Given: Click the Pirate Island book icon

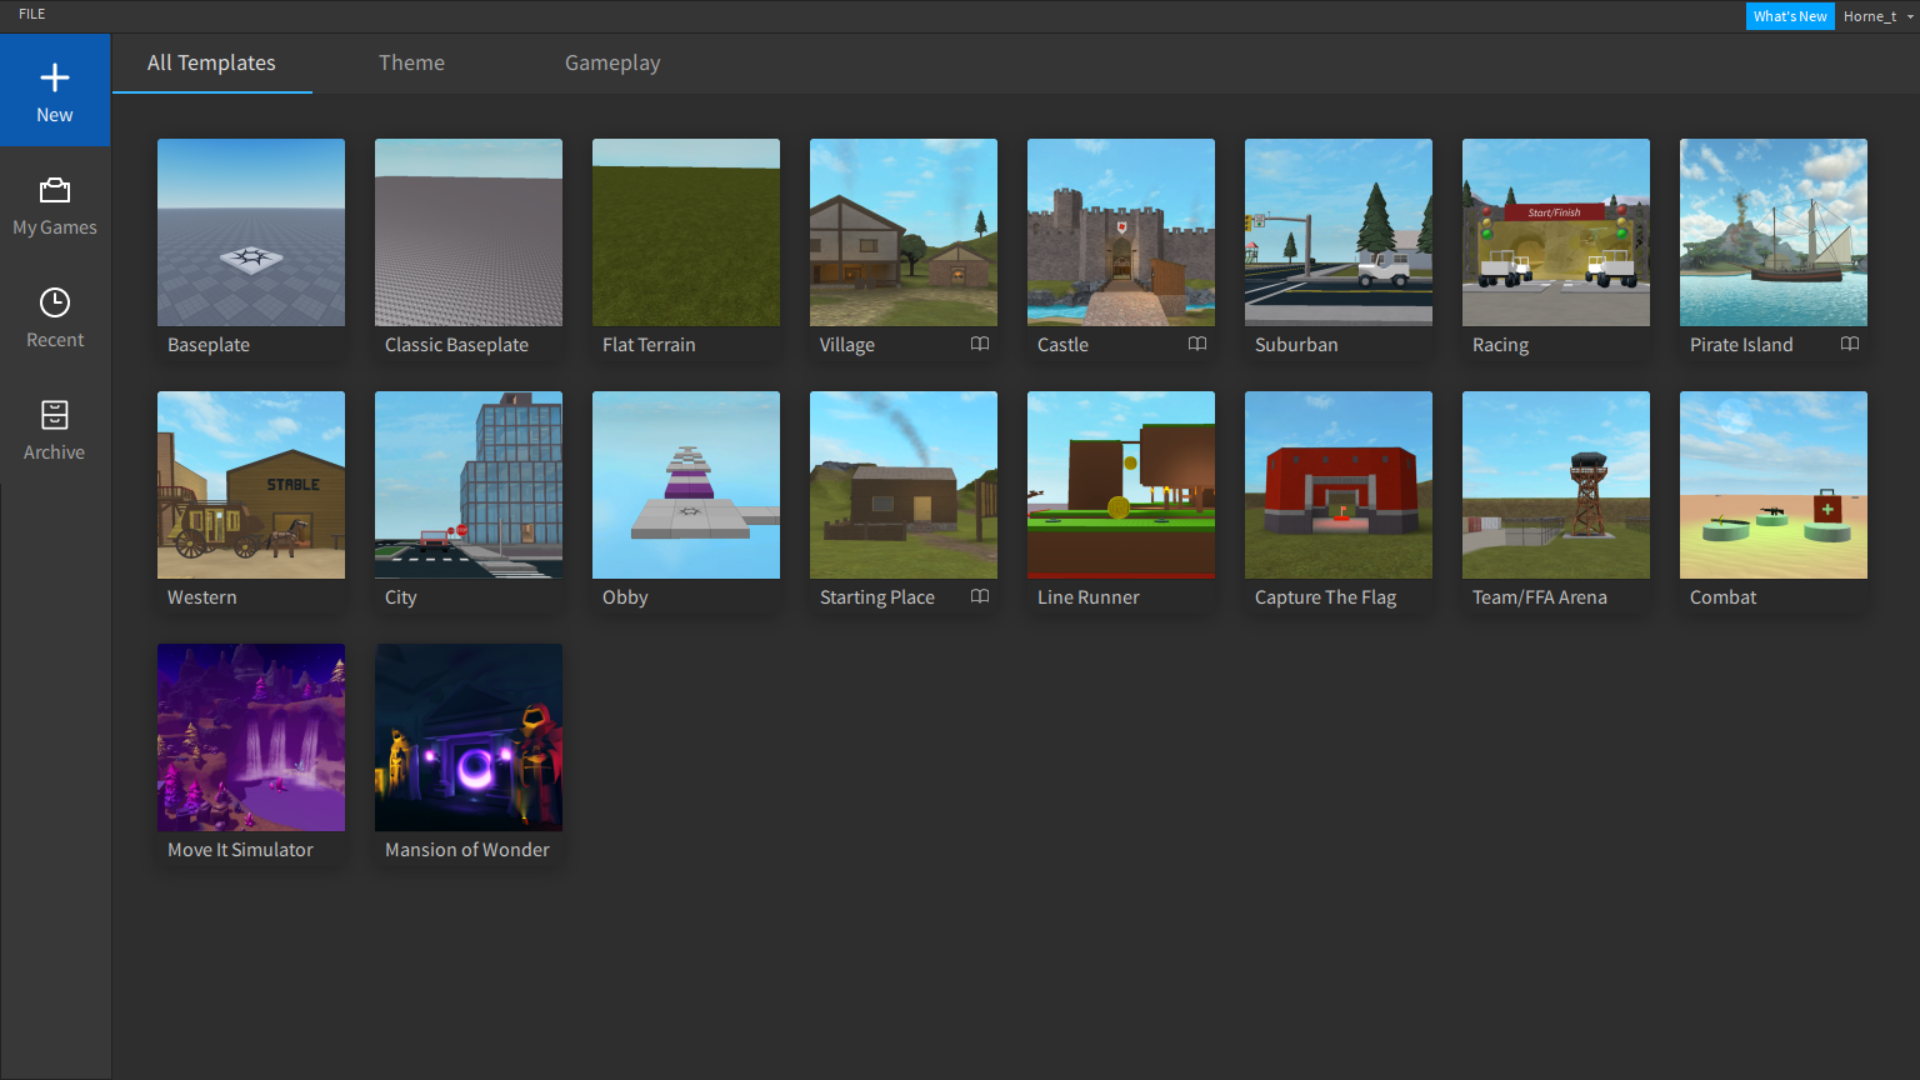Looking at the screenshot, I should [x=1850, y=344].
